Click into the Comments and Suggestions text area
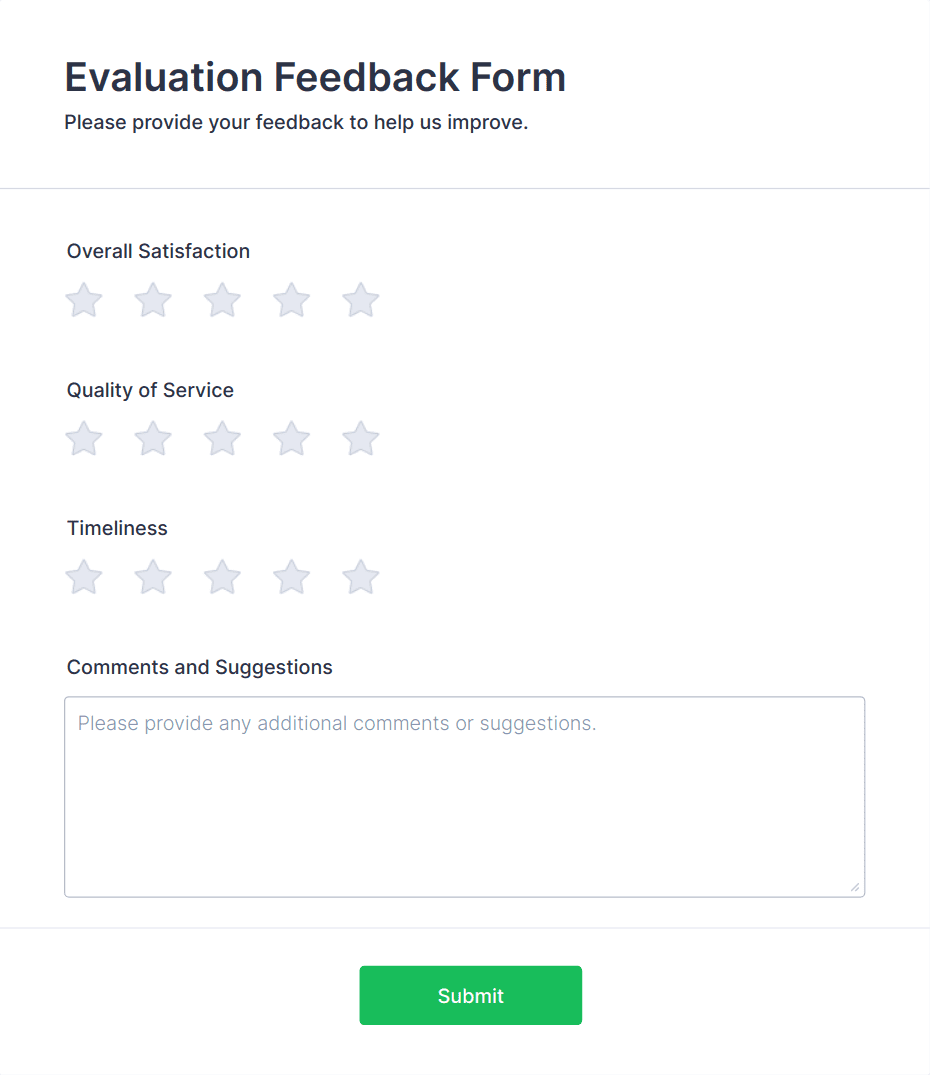The width and height of the screenshot is (930, 1075). pos(464,795)
